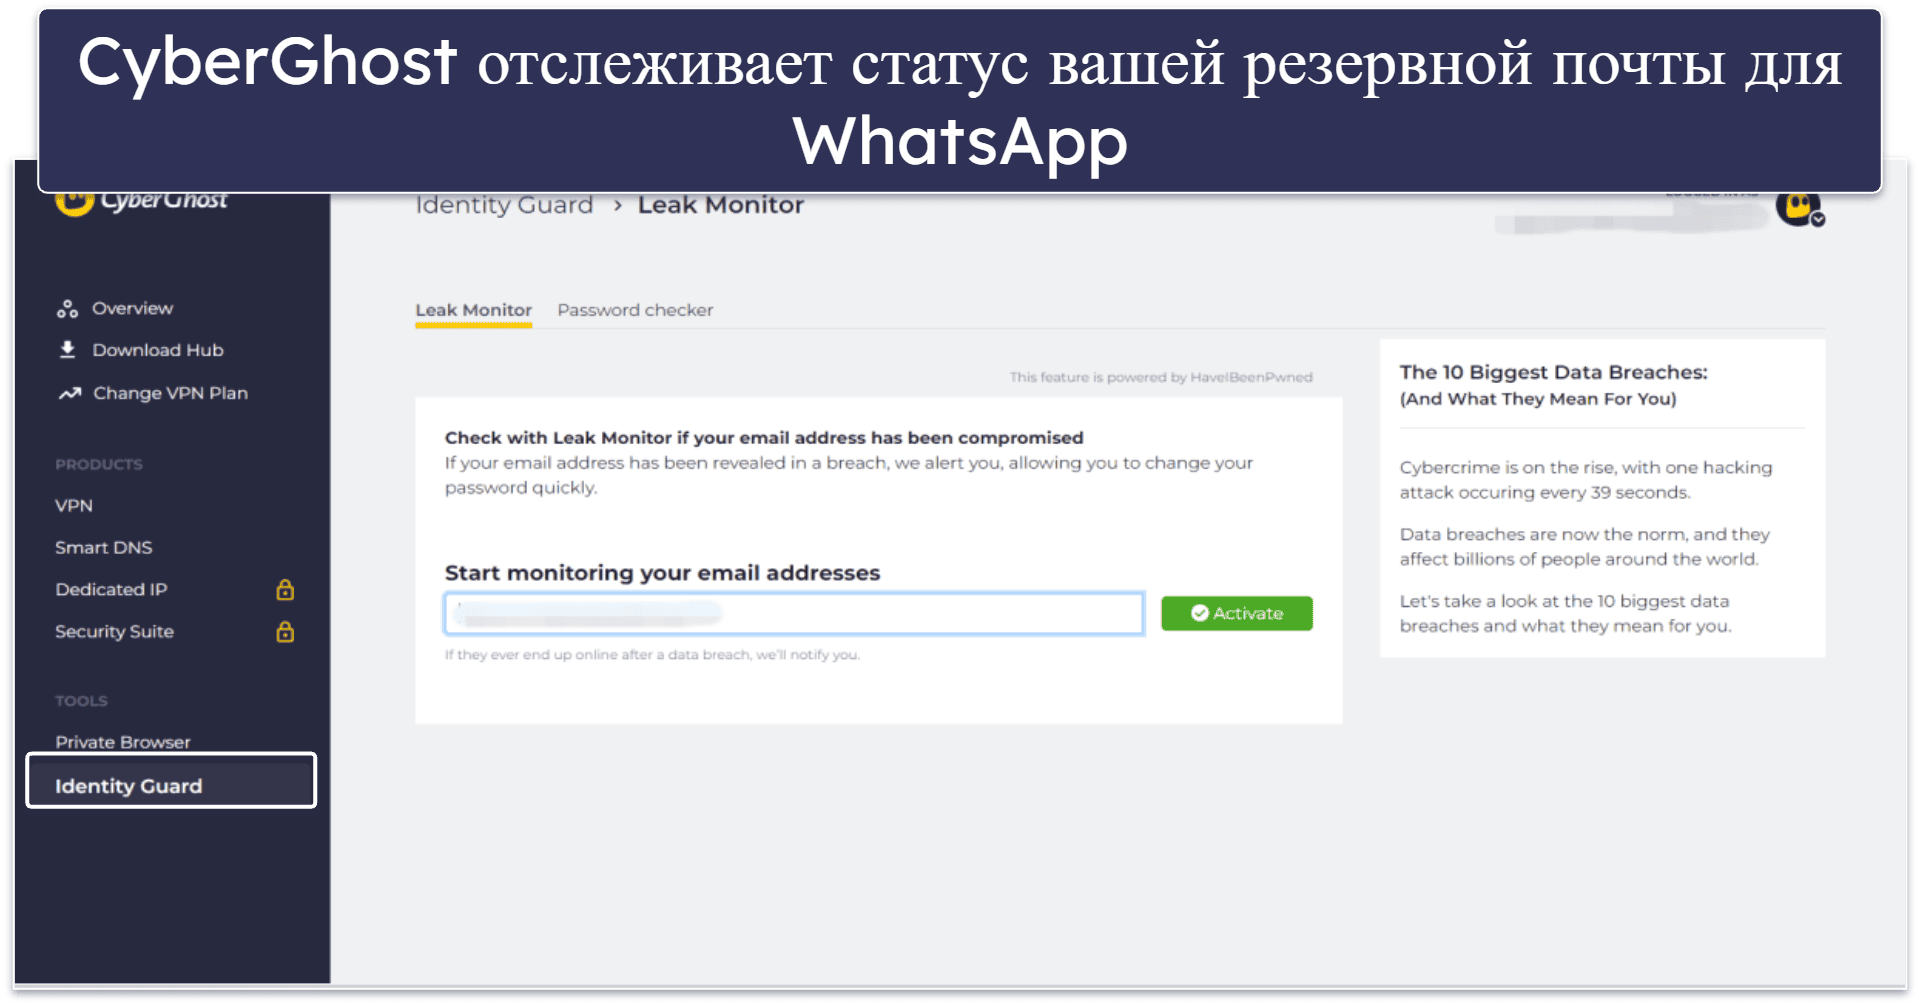Click the Activate button
Screen dimensions: 1919x1005
pos(1236,613)
